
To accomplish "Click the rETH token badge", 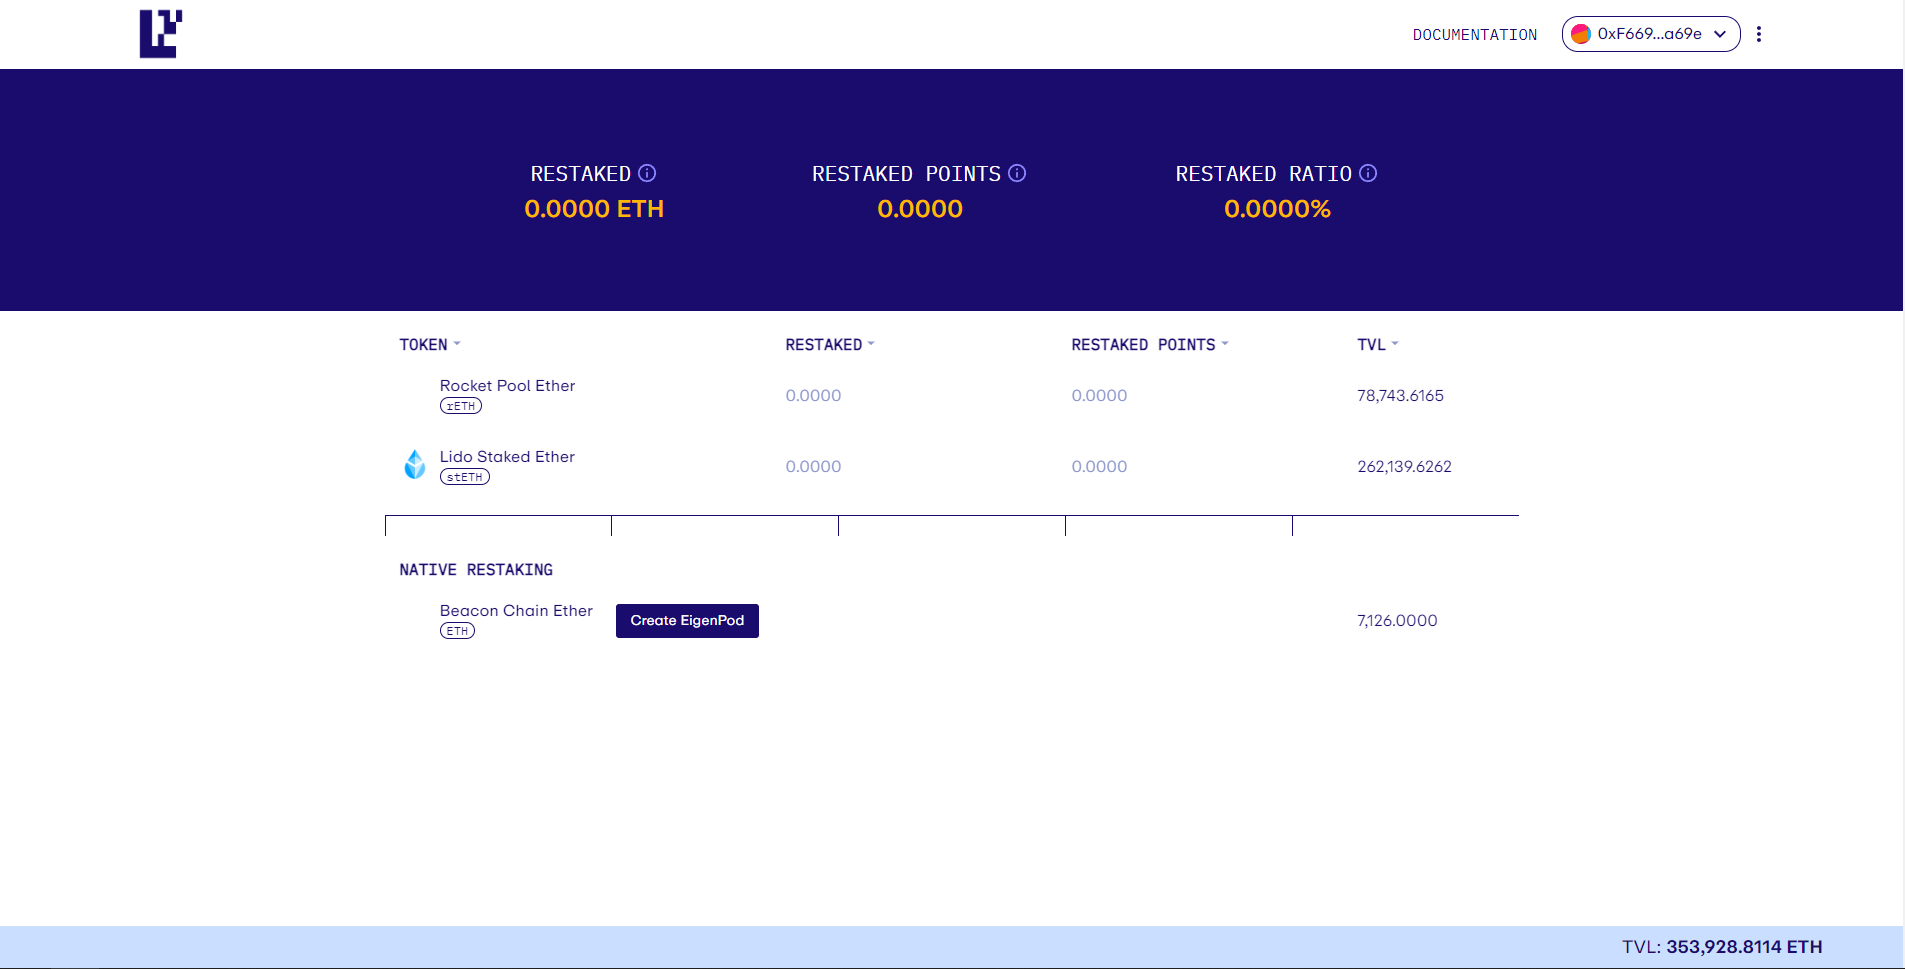I will 461,406.
